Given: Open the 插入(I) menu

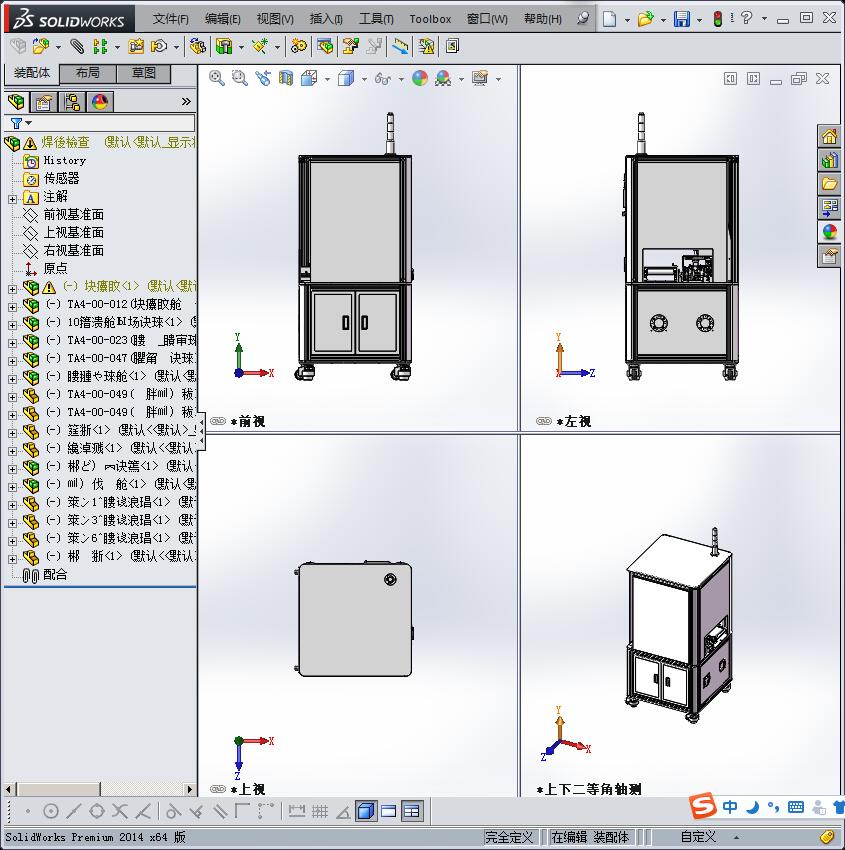Looking at the screenshot, I should [326, 19].
